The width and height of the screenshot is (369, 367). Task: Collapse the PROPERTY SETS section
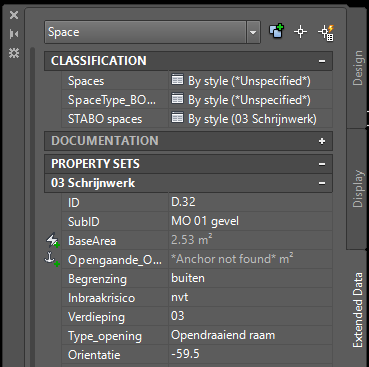(322, 164)
